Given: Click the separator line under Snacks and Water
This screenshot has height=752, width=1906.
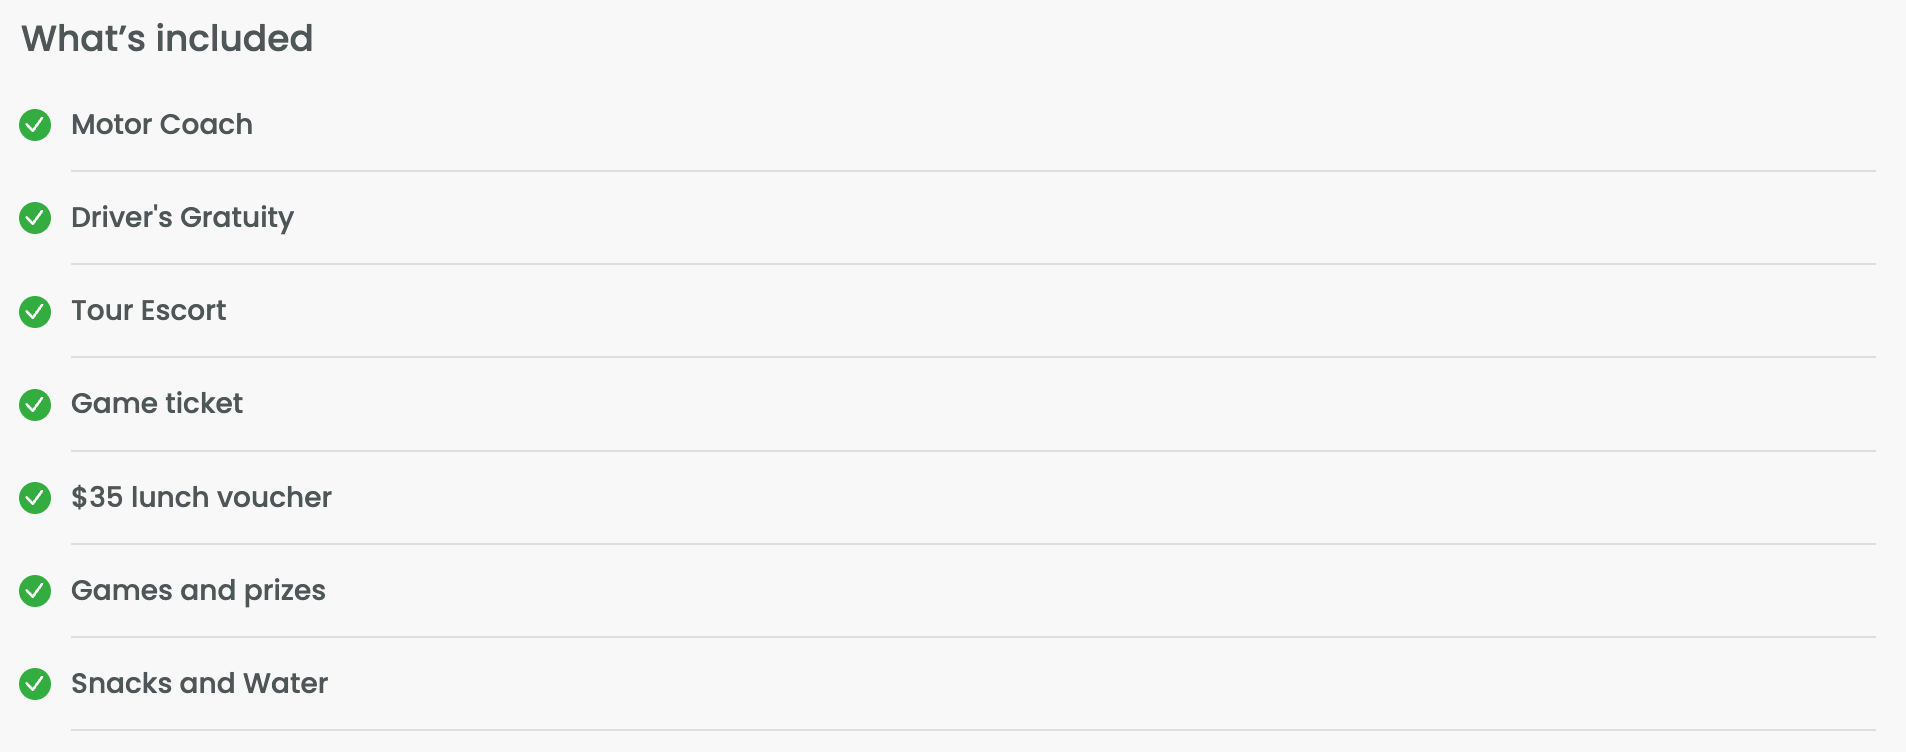Looking at the screenshot, I should click(x=972, y=730).
